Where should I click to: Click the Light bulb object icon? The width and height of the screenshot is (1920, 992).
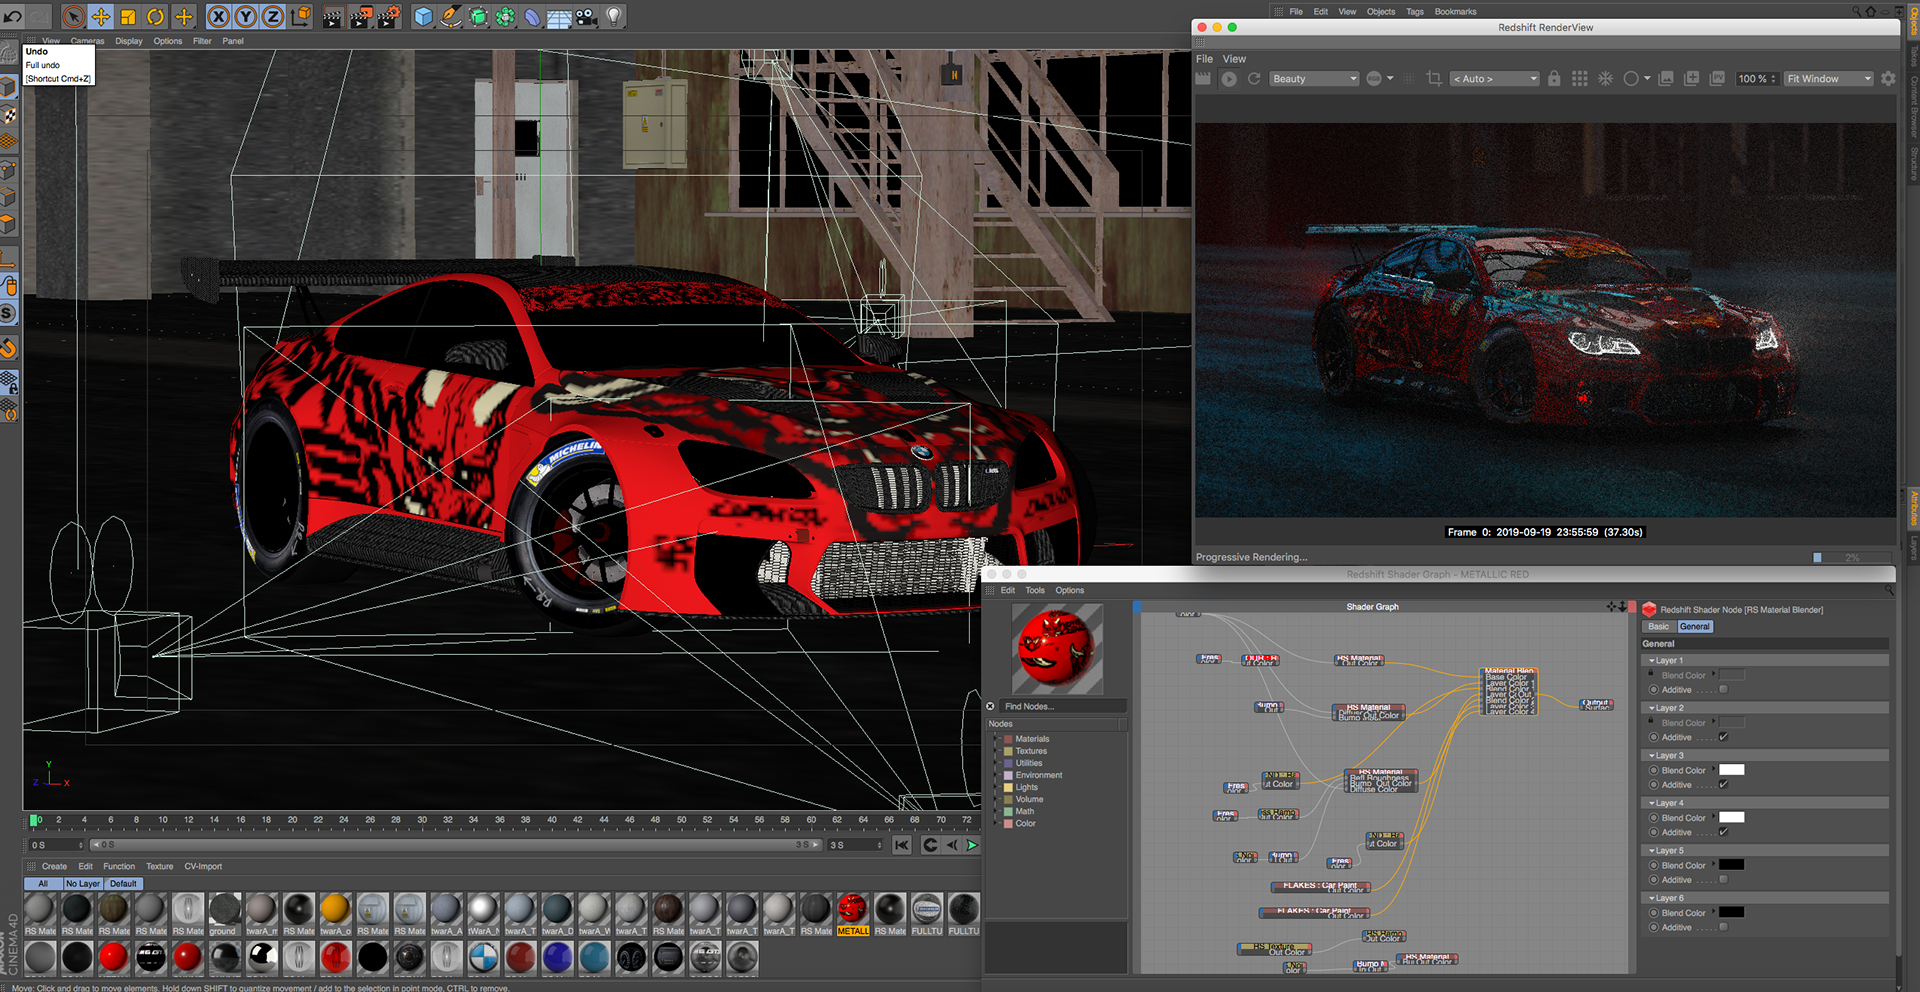[614, 16]
